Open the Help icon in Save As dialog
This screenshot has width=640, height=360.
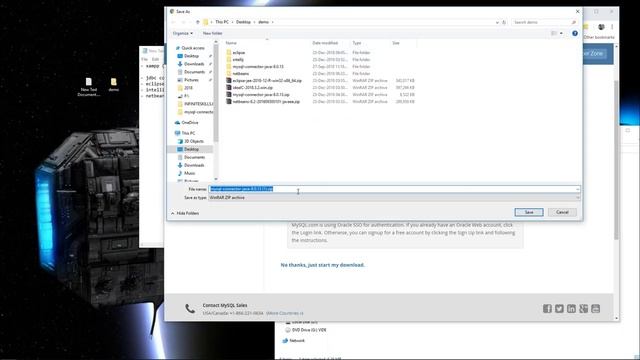pyautogui.click(x=575, y=33)
